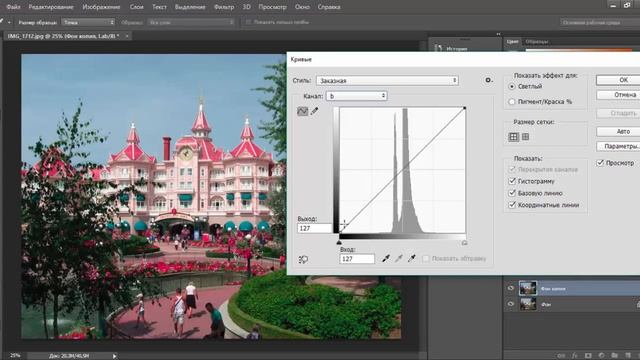Click the new adjustment layer icon

coord(601,356)
